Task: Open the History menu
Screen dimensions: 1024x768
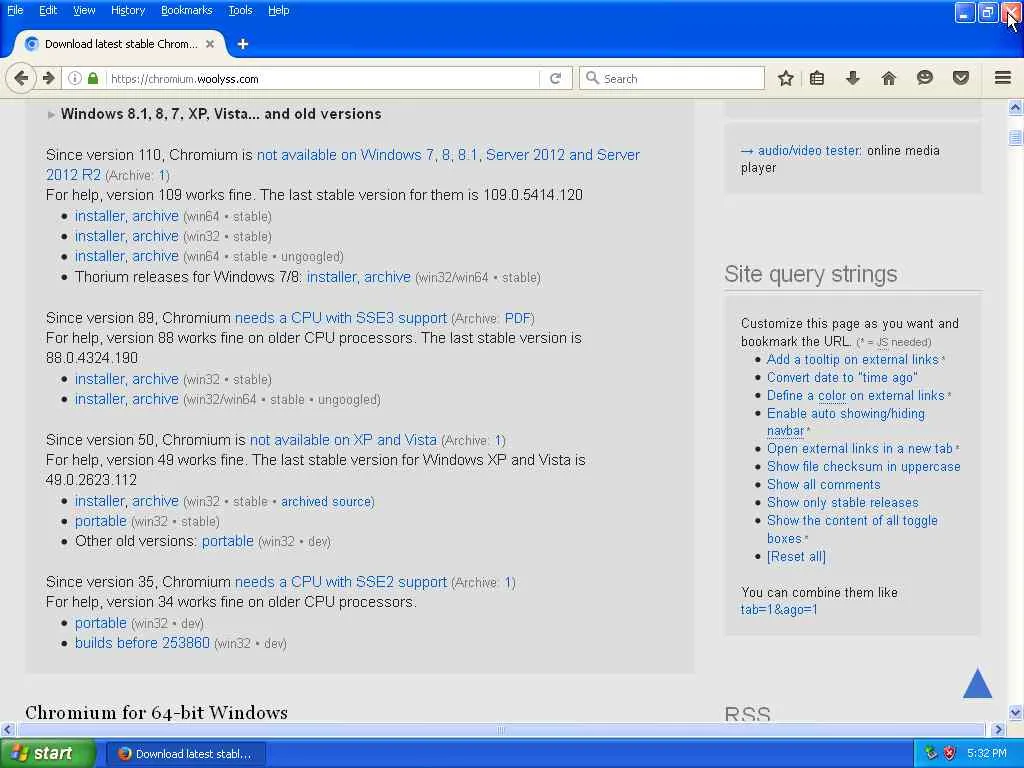Action: coord(128,10)
